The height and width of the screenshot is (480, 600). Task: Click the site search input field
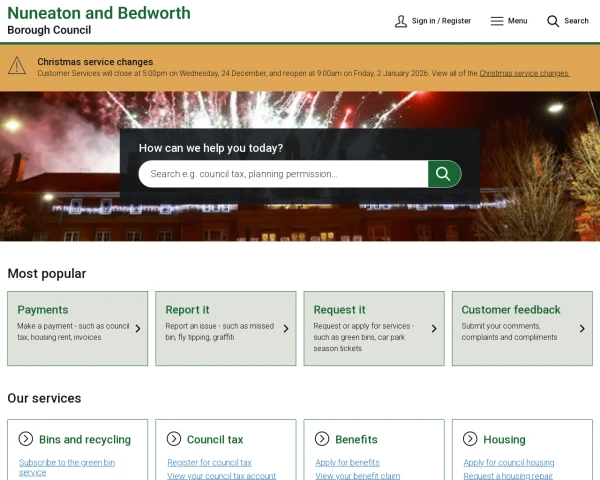click(283, 174)
